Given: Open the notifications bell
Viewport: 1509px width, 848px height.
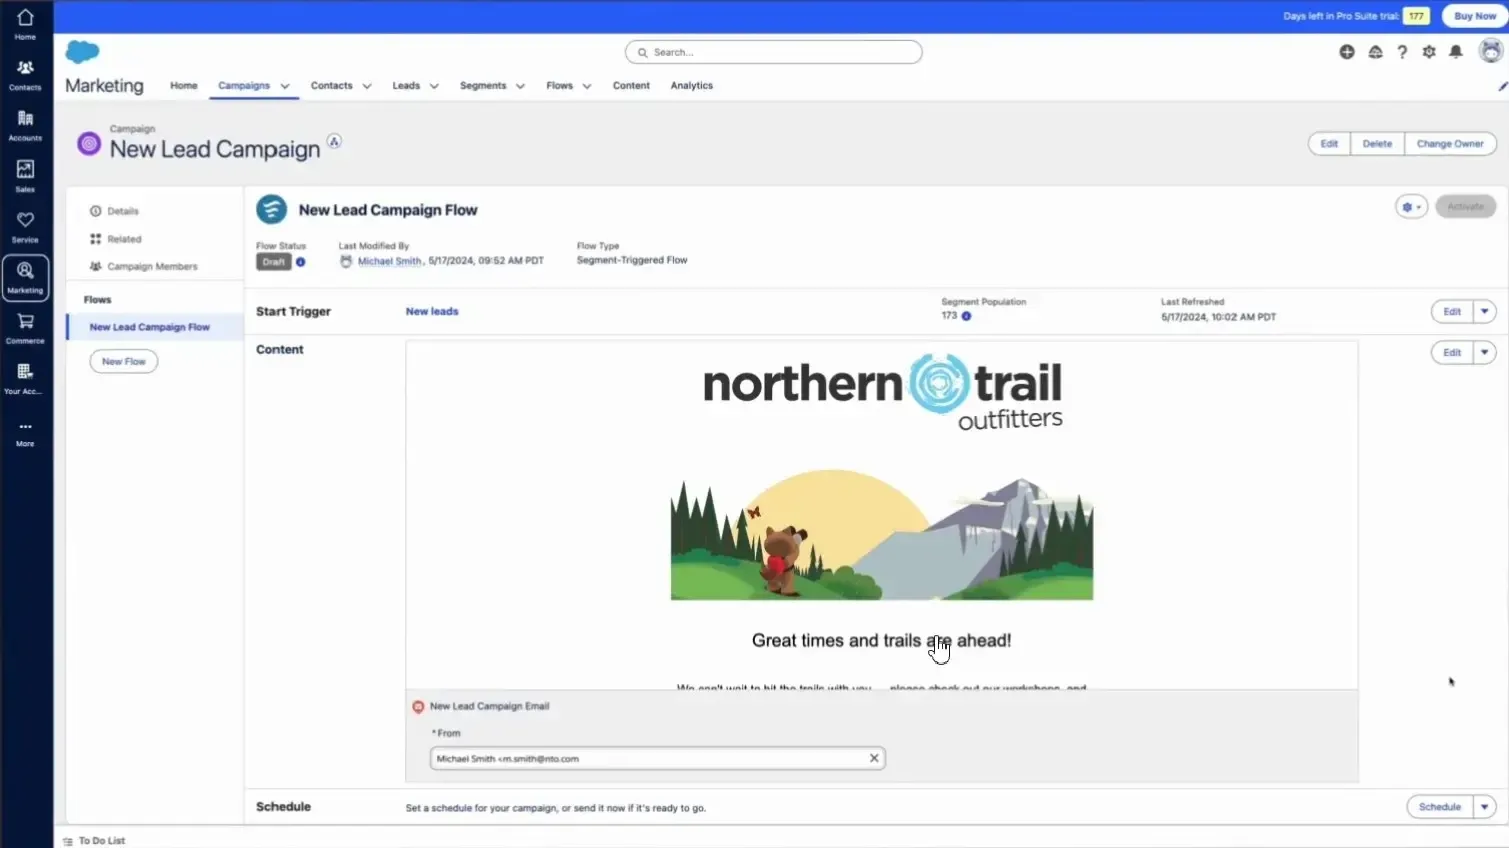Looking at the screenshot, I should pyautogui.click(x=1456, y=52).
